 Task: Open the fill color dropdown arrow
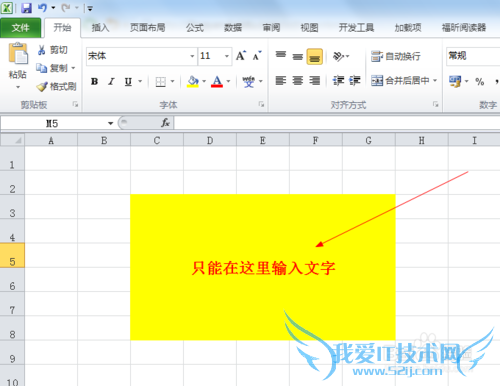point(204,81)
